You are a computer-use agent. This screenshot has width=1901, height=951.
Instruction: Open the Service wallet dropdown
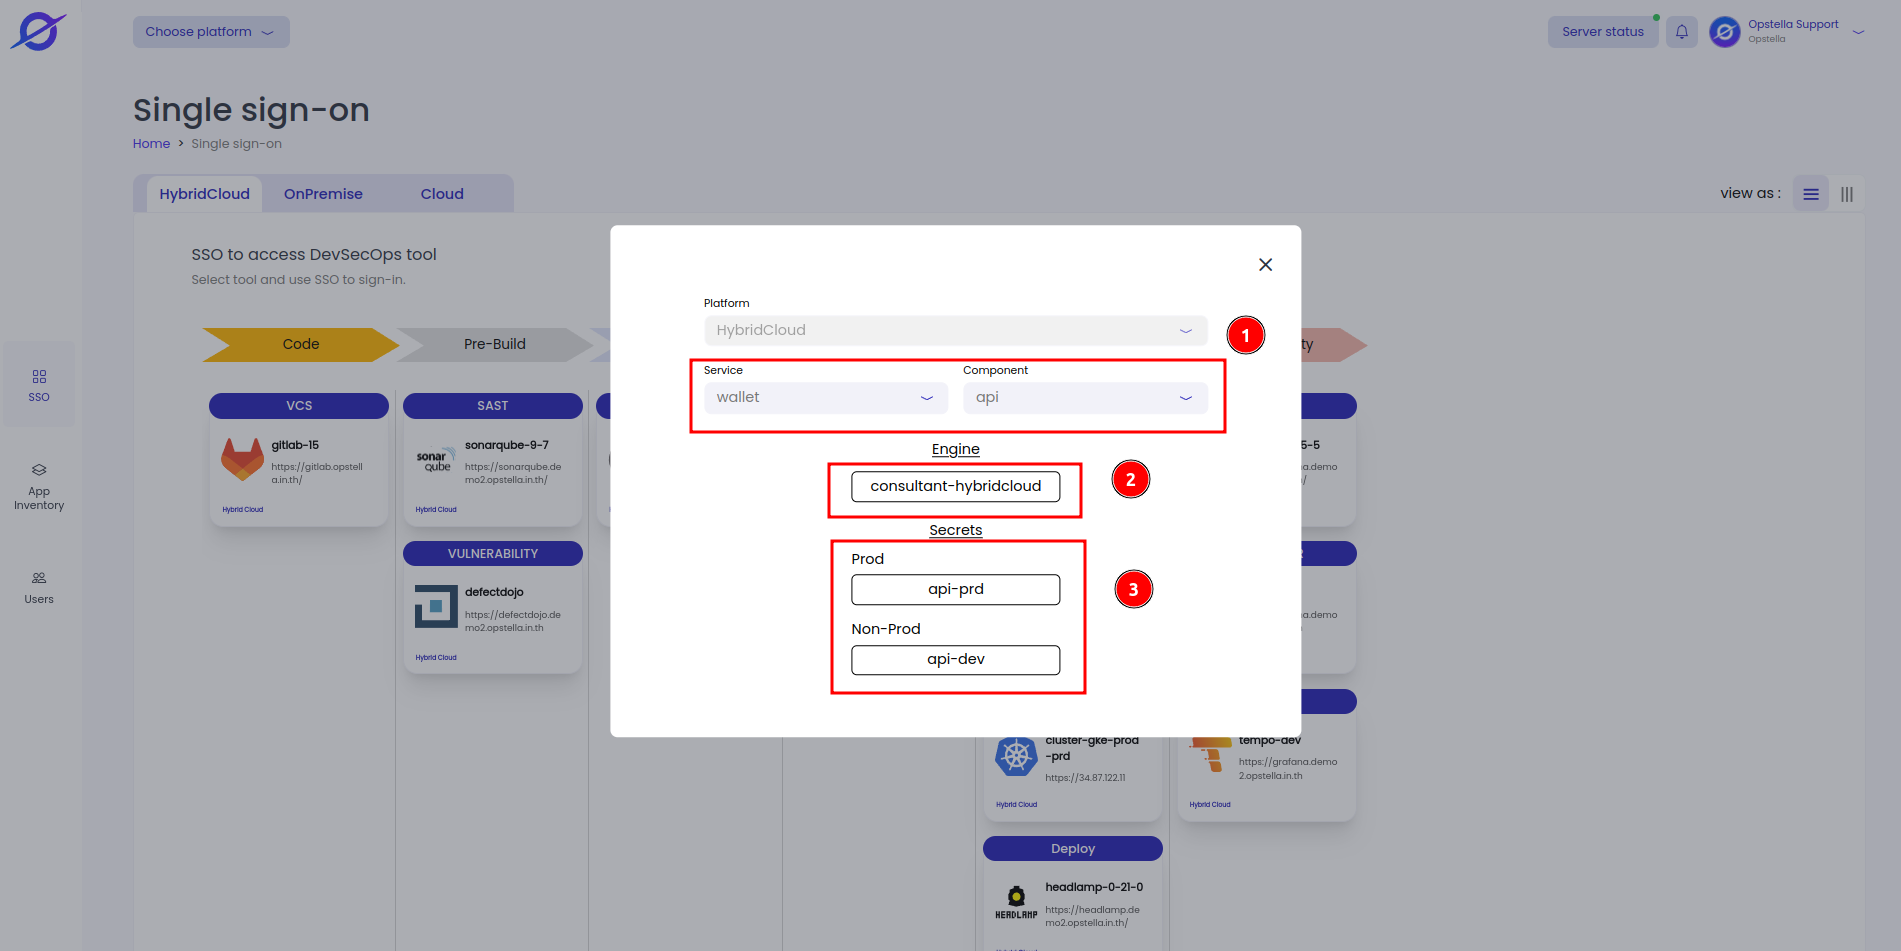click(826, 397)
